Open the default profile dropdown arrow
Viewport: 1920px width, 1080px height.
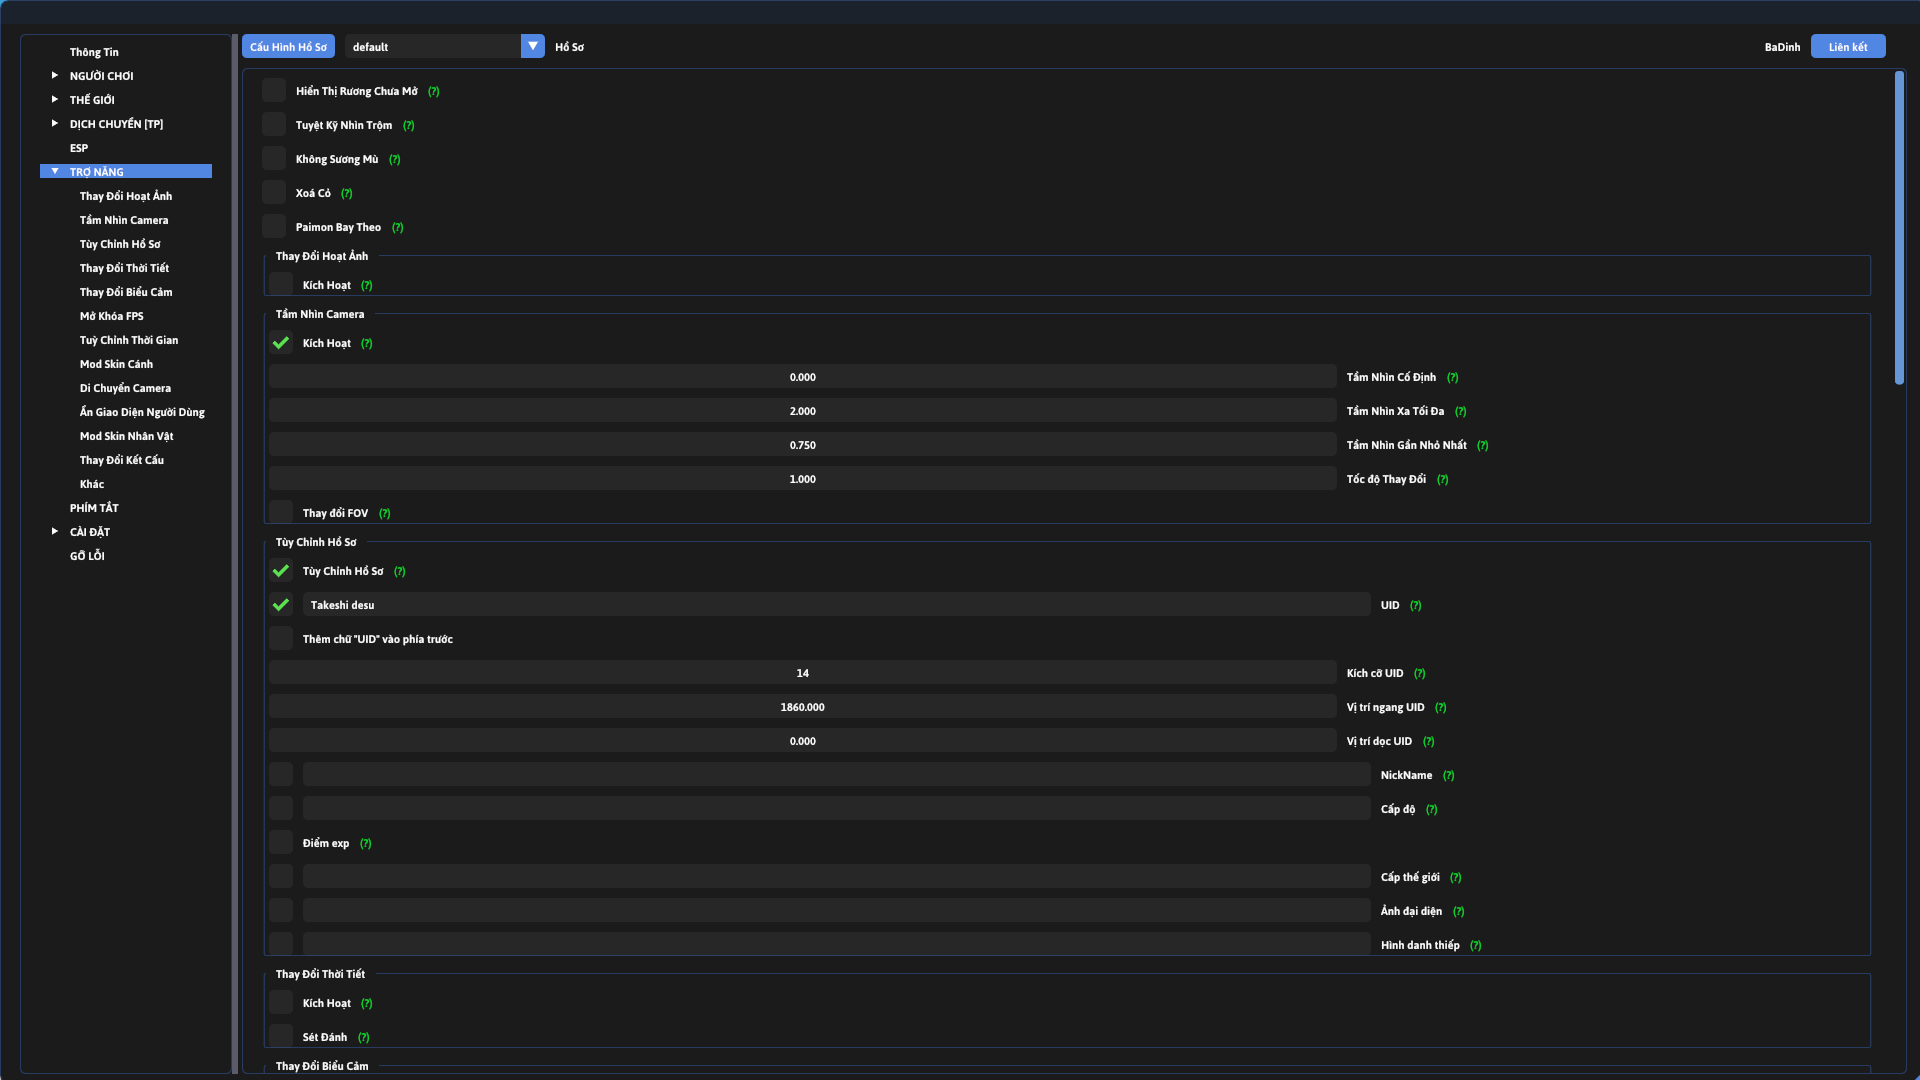533,46
